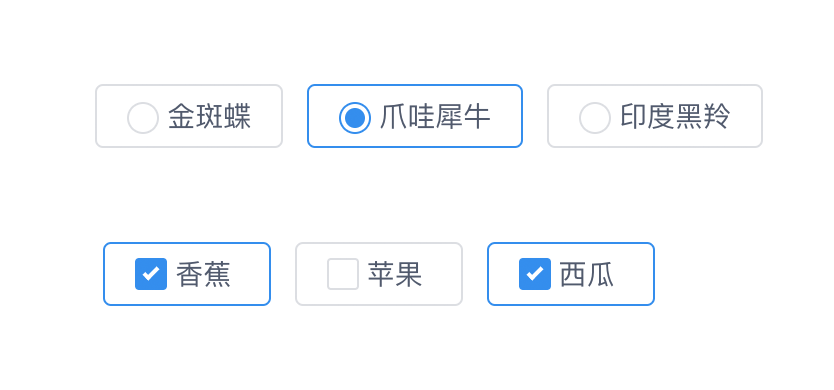Toggle the gray-bordered 苹果 option box
This screenshot has width=834, height=390.
379,274
